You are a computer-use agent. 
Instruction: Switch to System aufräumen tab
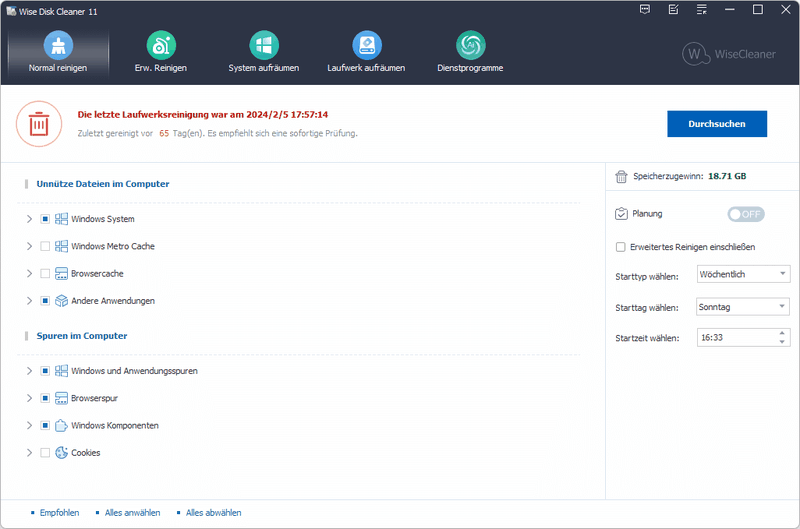(264, 54)
